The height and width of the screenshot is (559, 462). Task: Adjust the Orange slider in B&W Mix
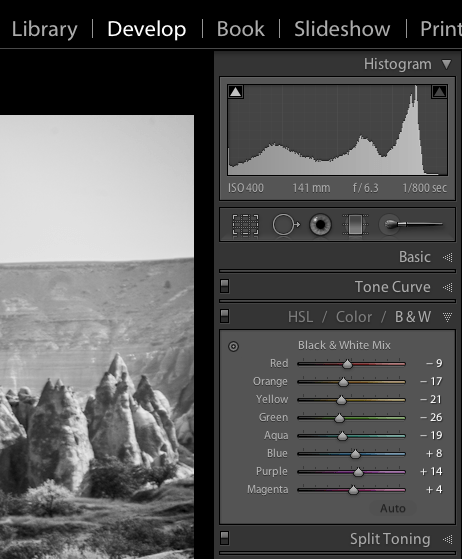343,382
